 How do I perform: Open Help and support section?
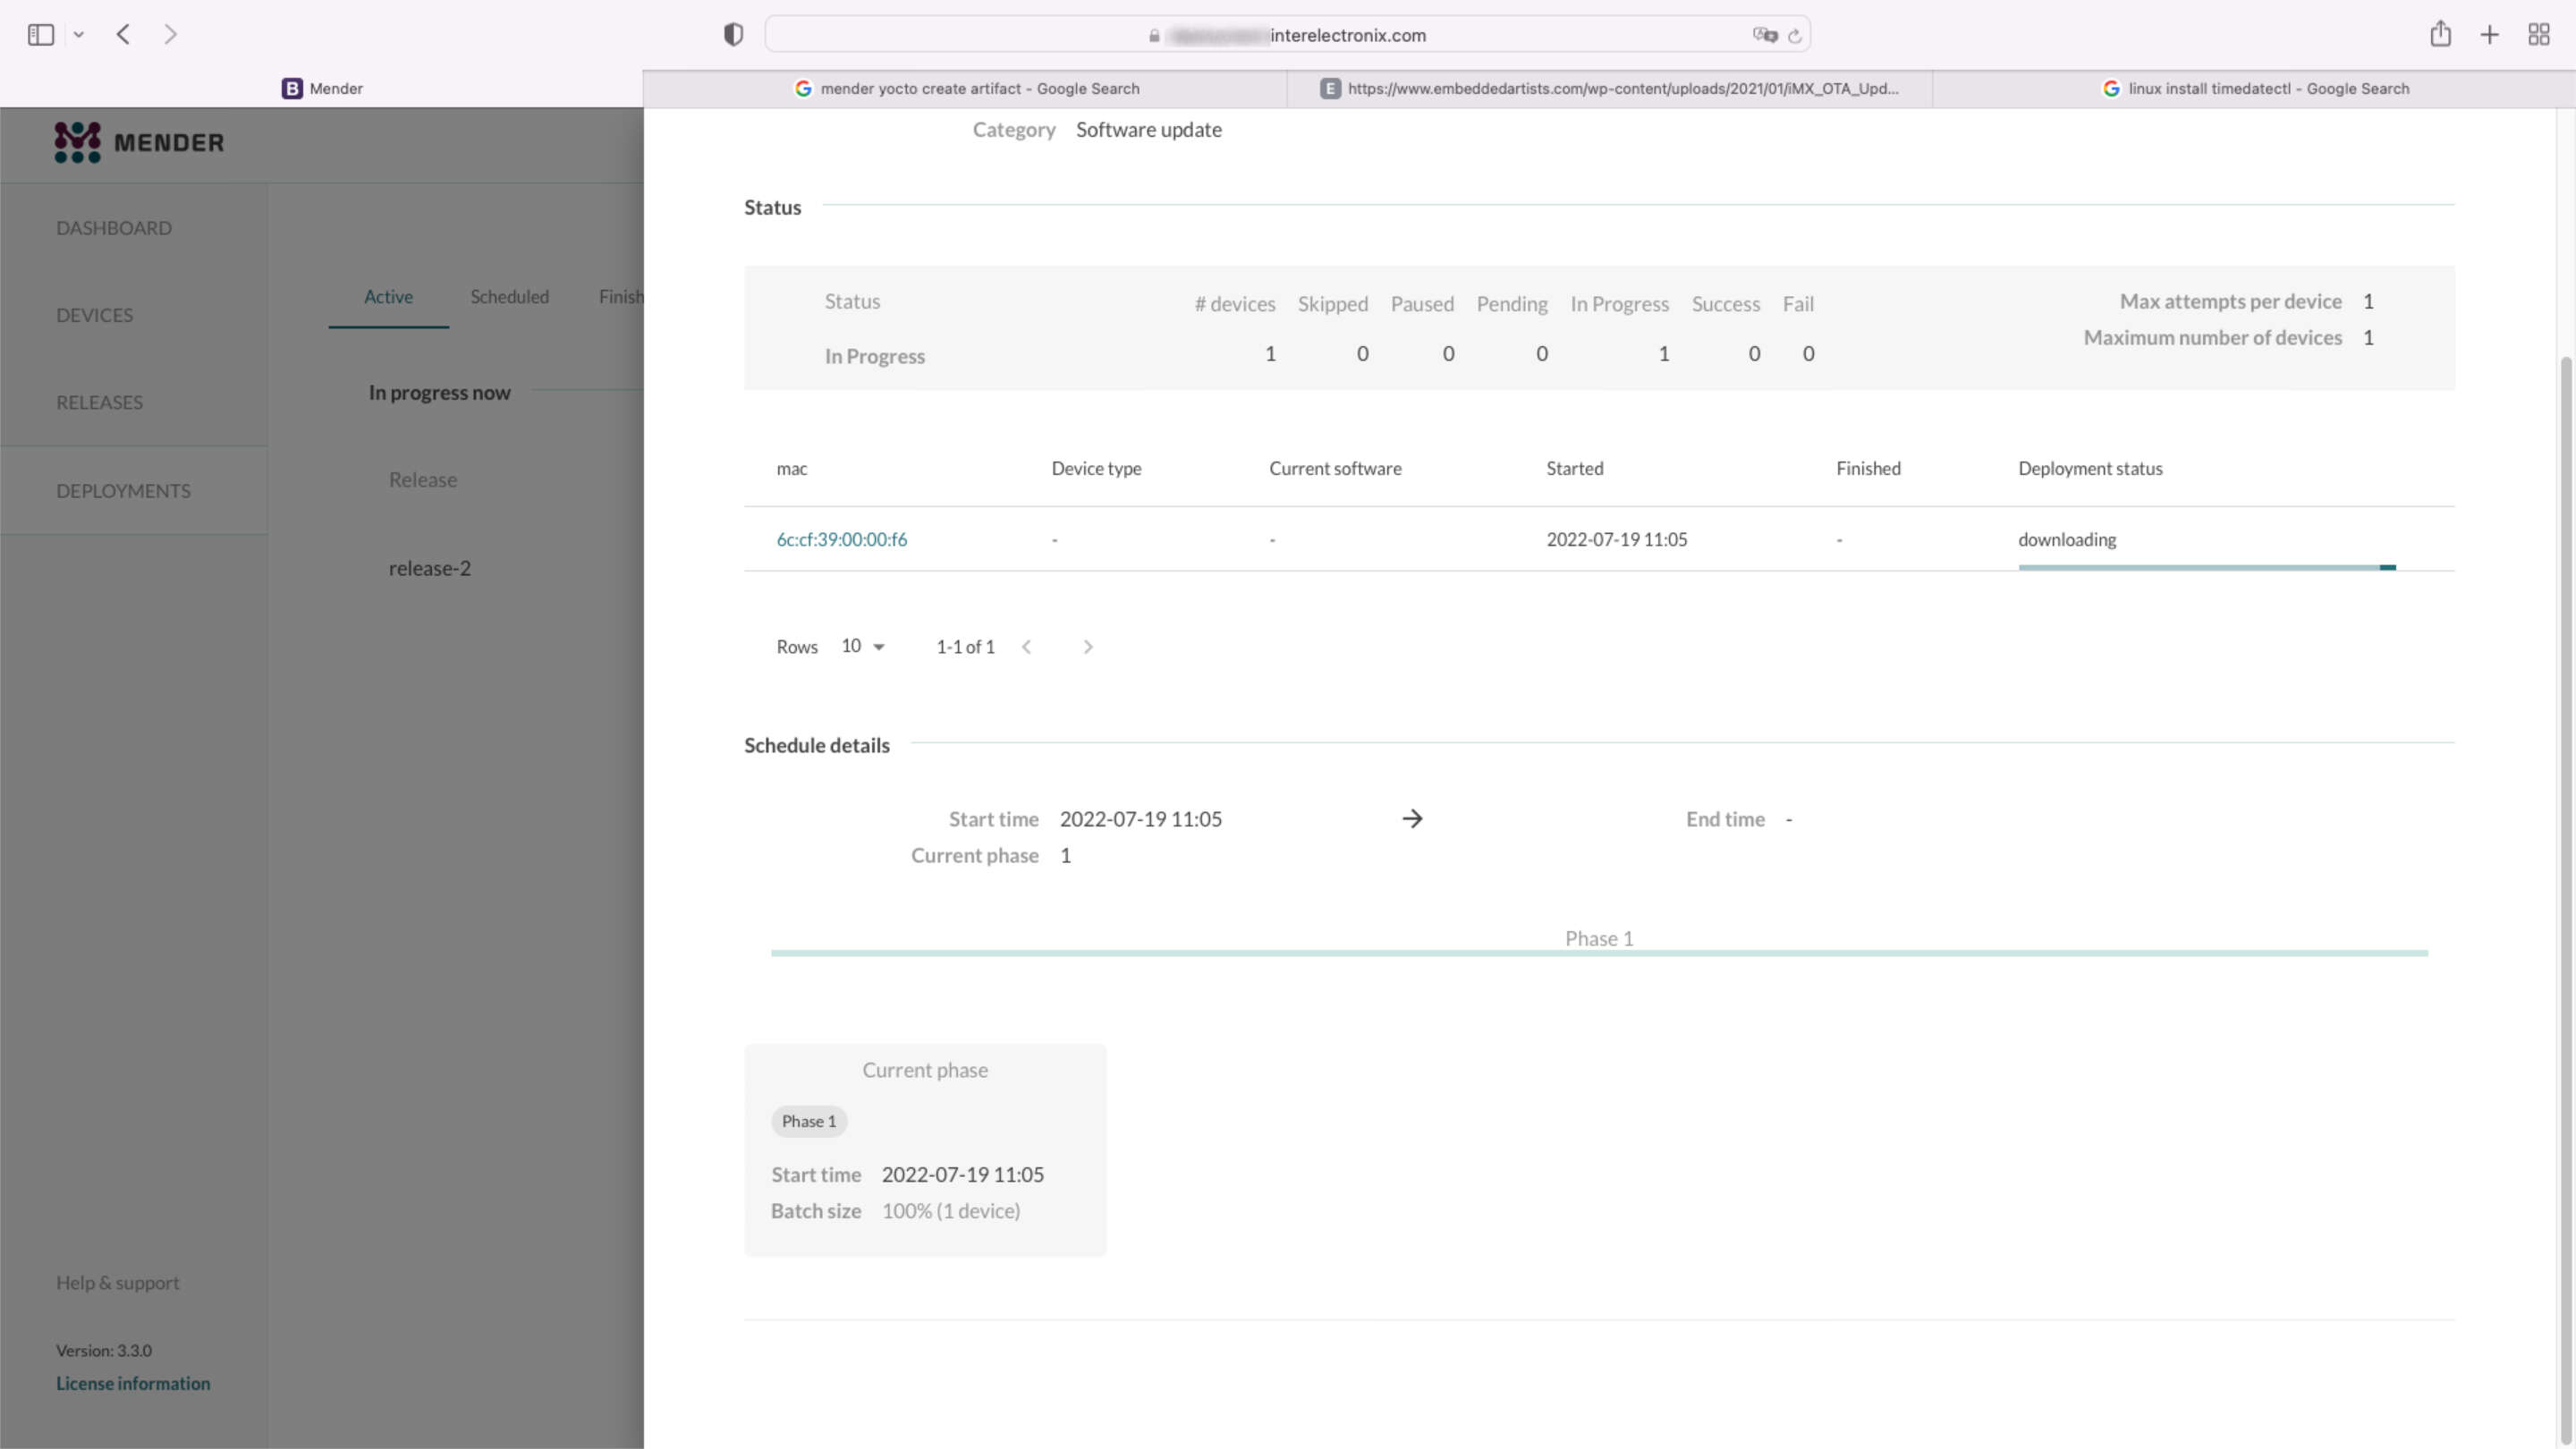(117, 1281)
